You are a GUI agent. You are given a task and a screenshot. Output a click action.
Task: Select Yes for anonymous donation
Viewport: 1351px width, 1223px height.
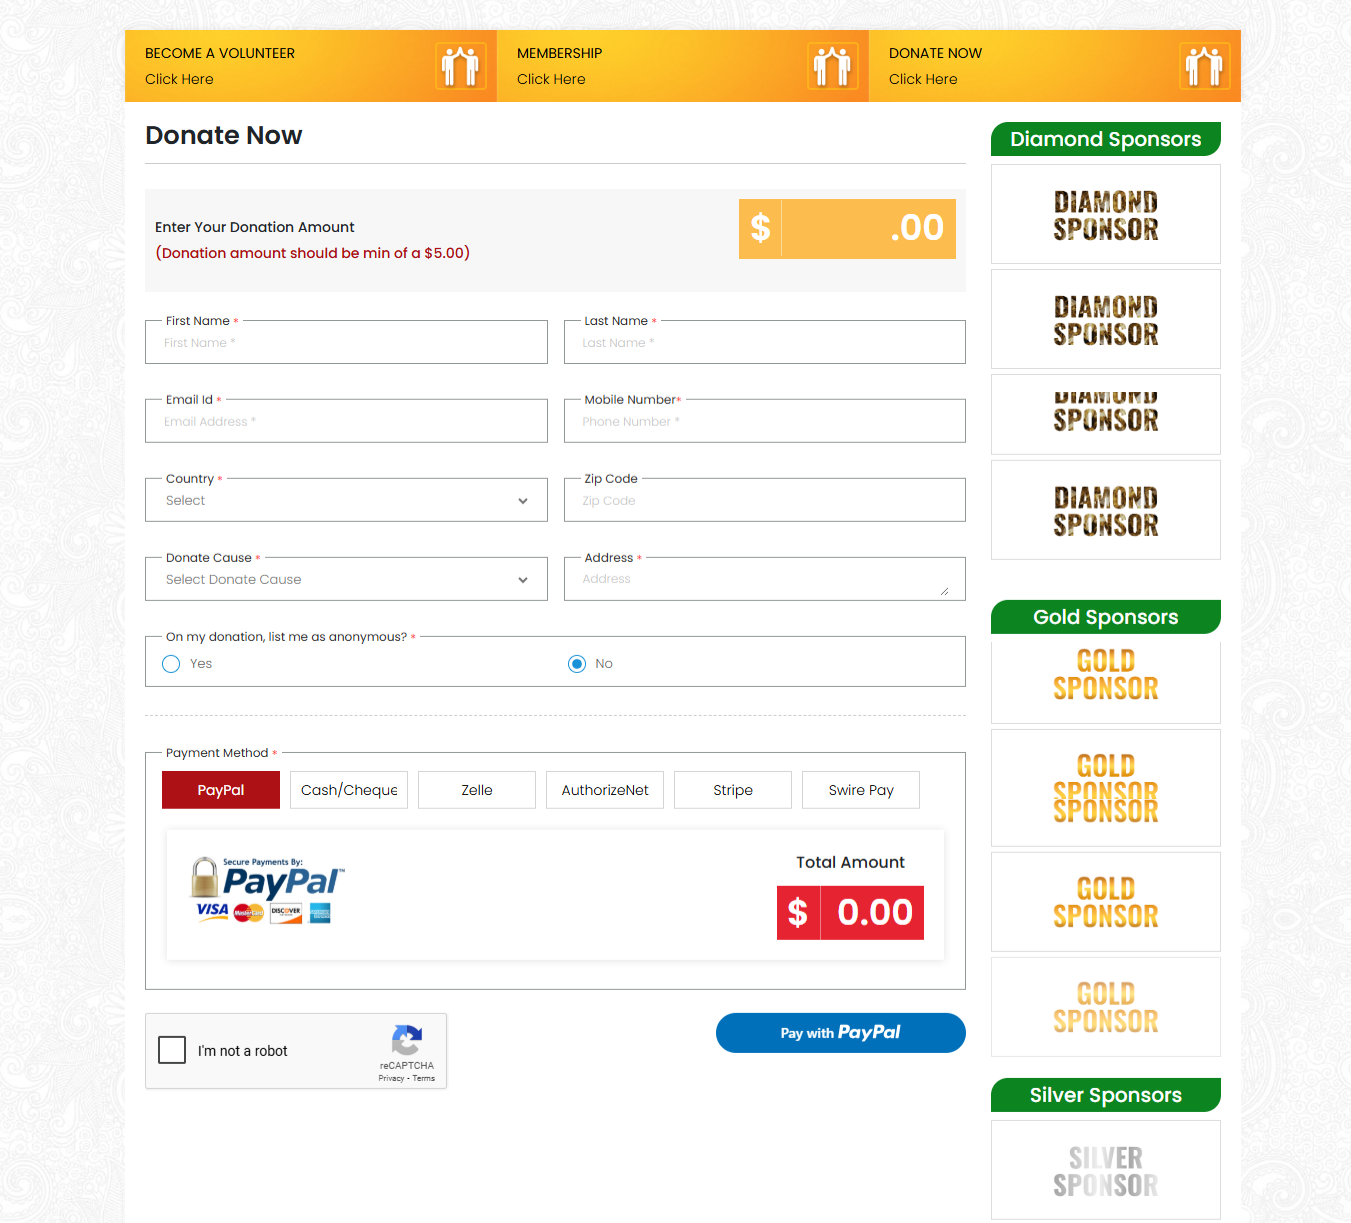coord(171,664)
